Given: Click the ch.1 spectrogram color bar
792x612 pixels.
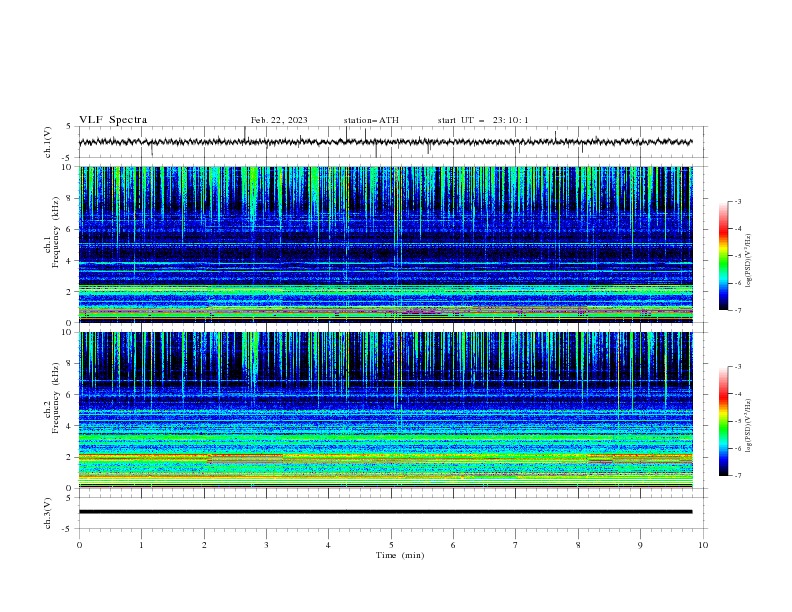Looking at the screenshot, I should coord(724,256).
